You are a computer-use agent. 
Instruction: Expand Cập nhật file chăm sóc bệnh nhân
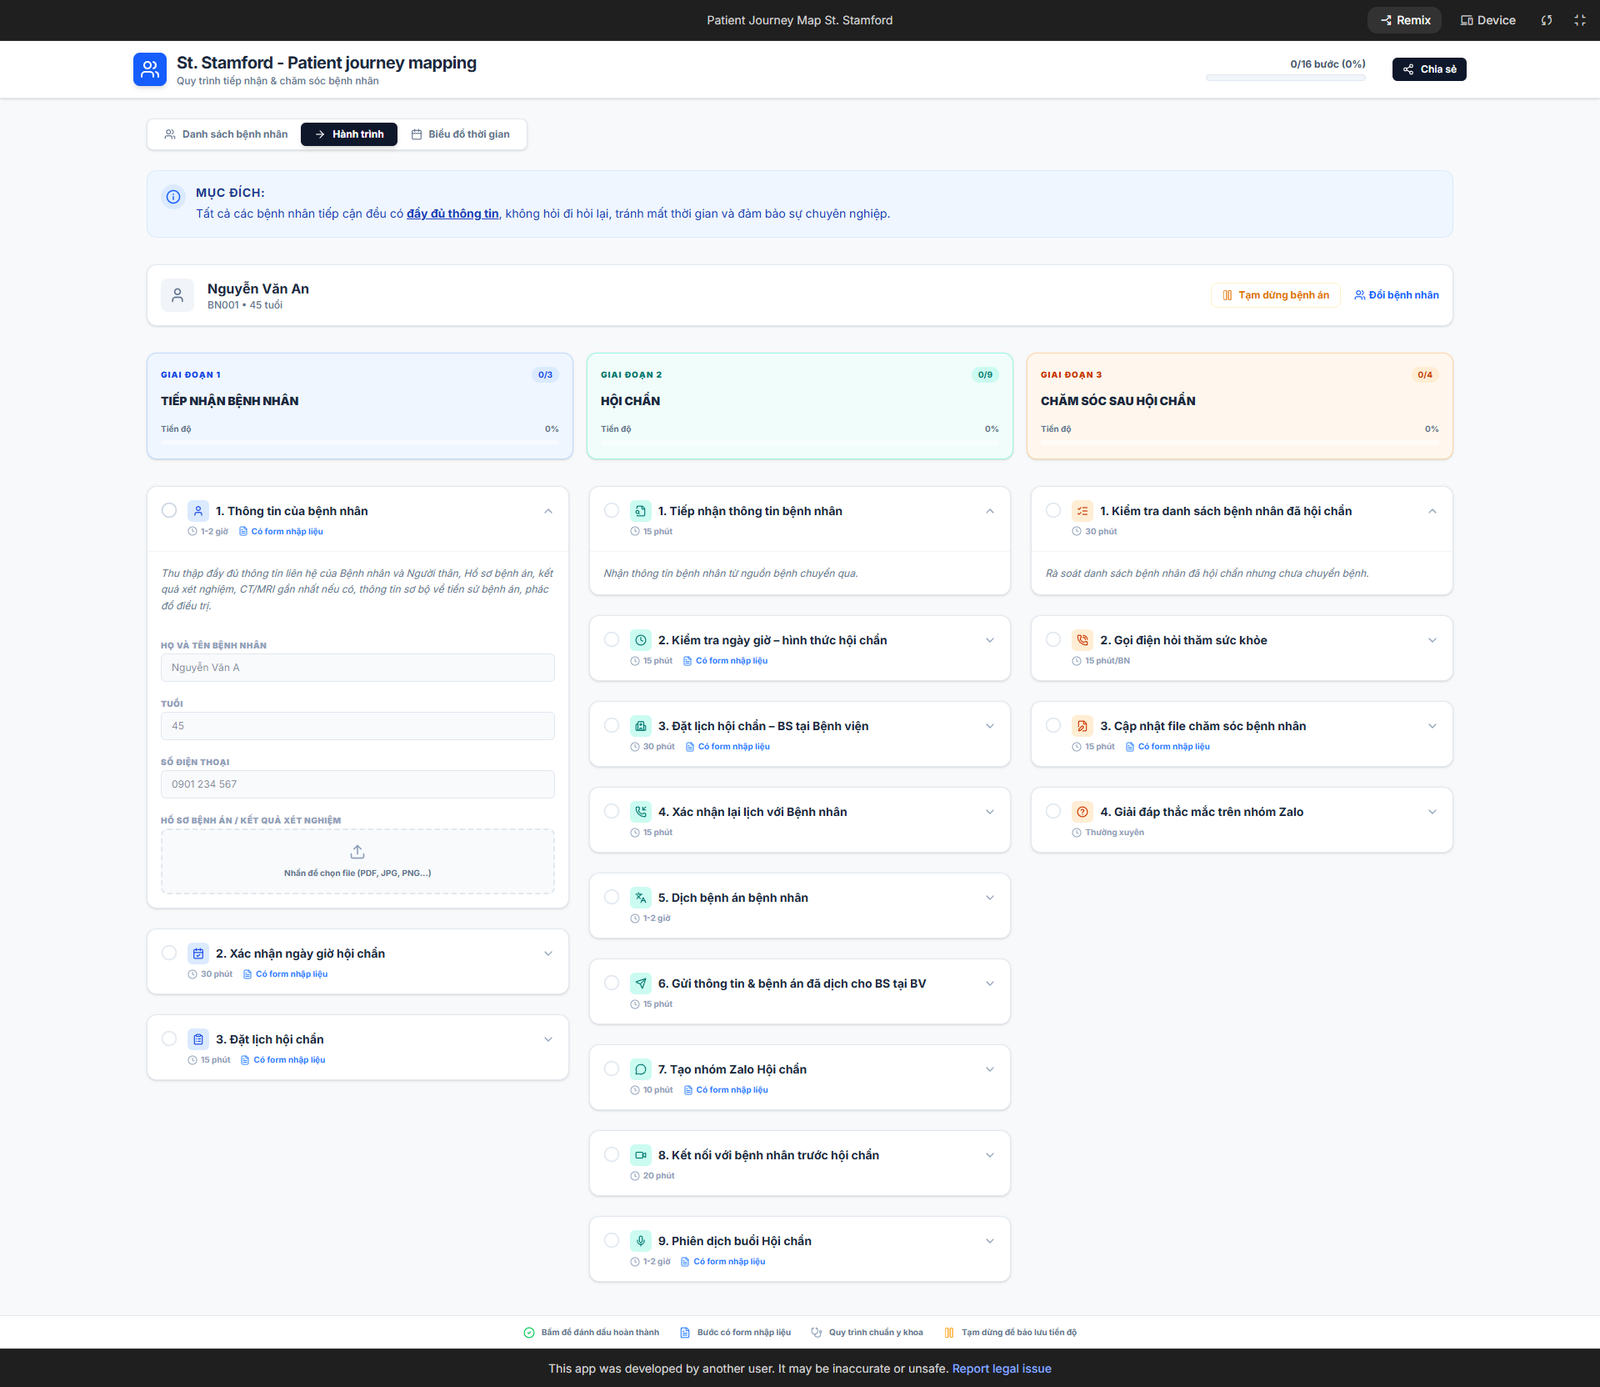click(1432, 726)
